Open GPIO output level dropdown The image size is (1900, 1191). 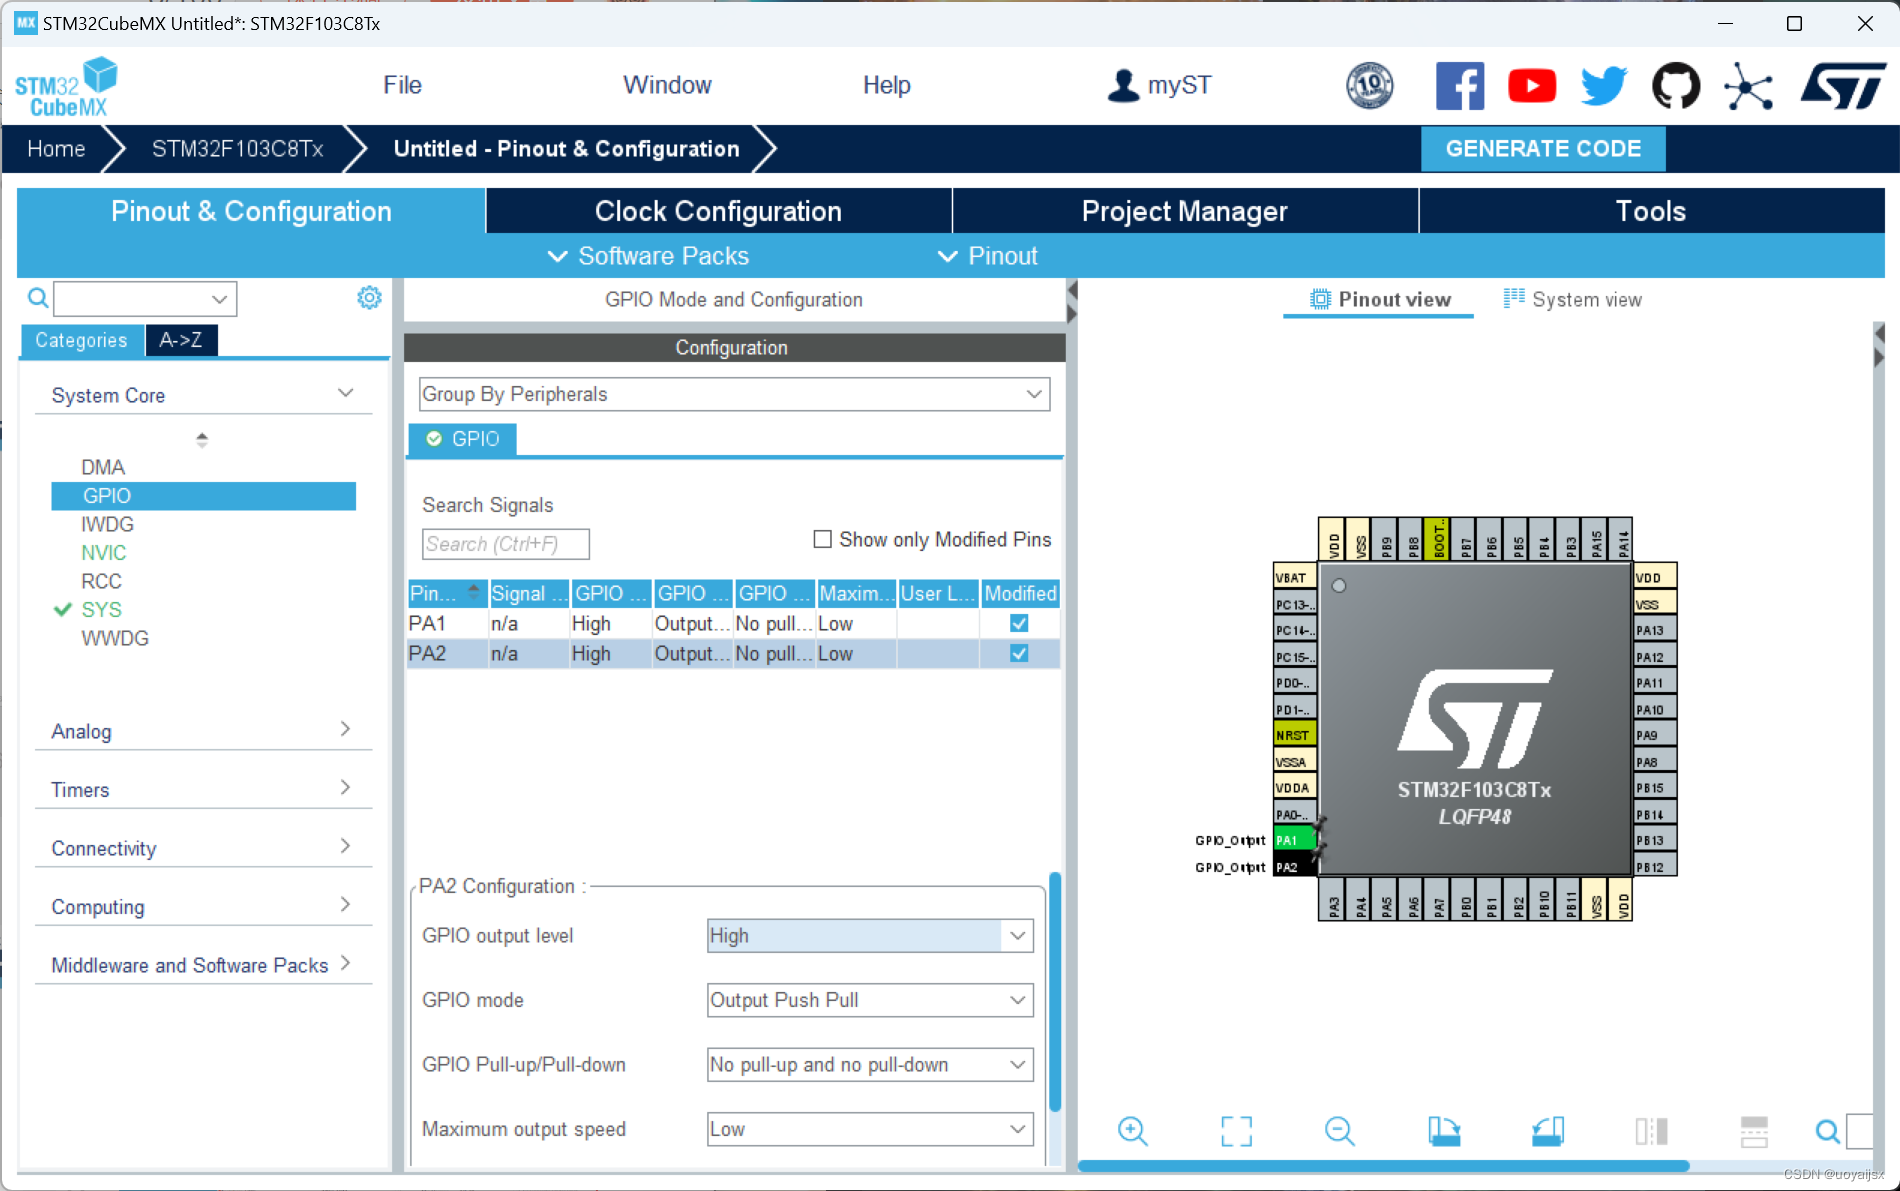click(x=870, y=936)
